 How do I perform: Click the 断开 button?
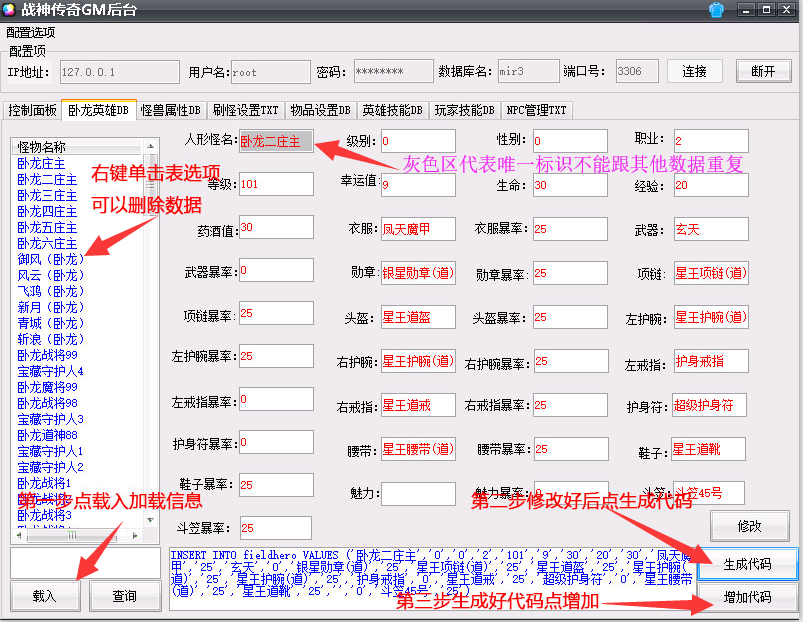(763, 71)
